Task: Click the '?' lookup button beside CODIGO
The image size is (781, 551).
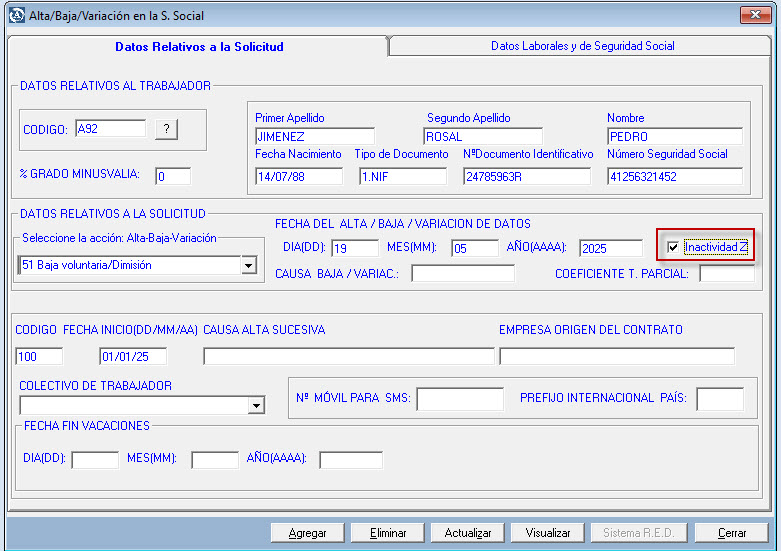Action: pos(166,129)
